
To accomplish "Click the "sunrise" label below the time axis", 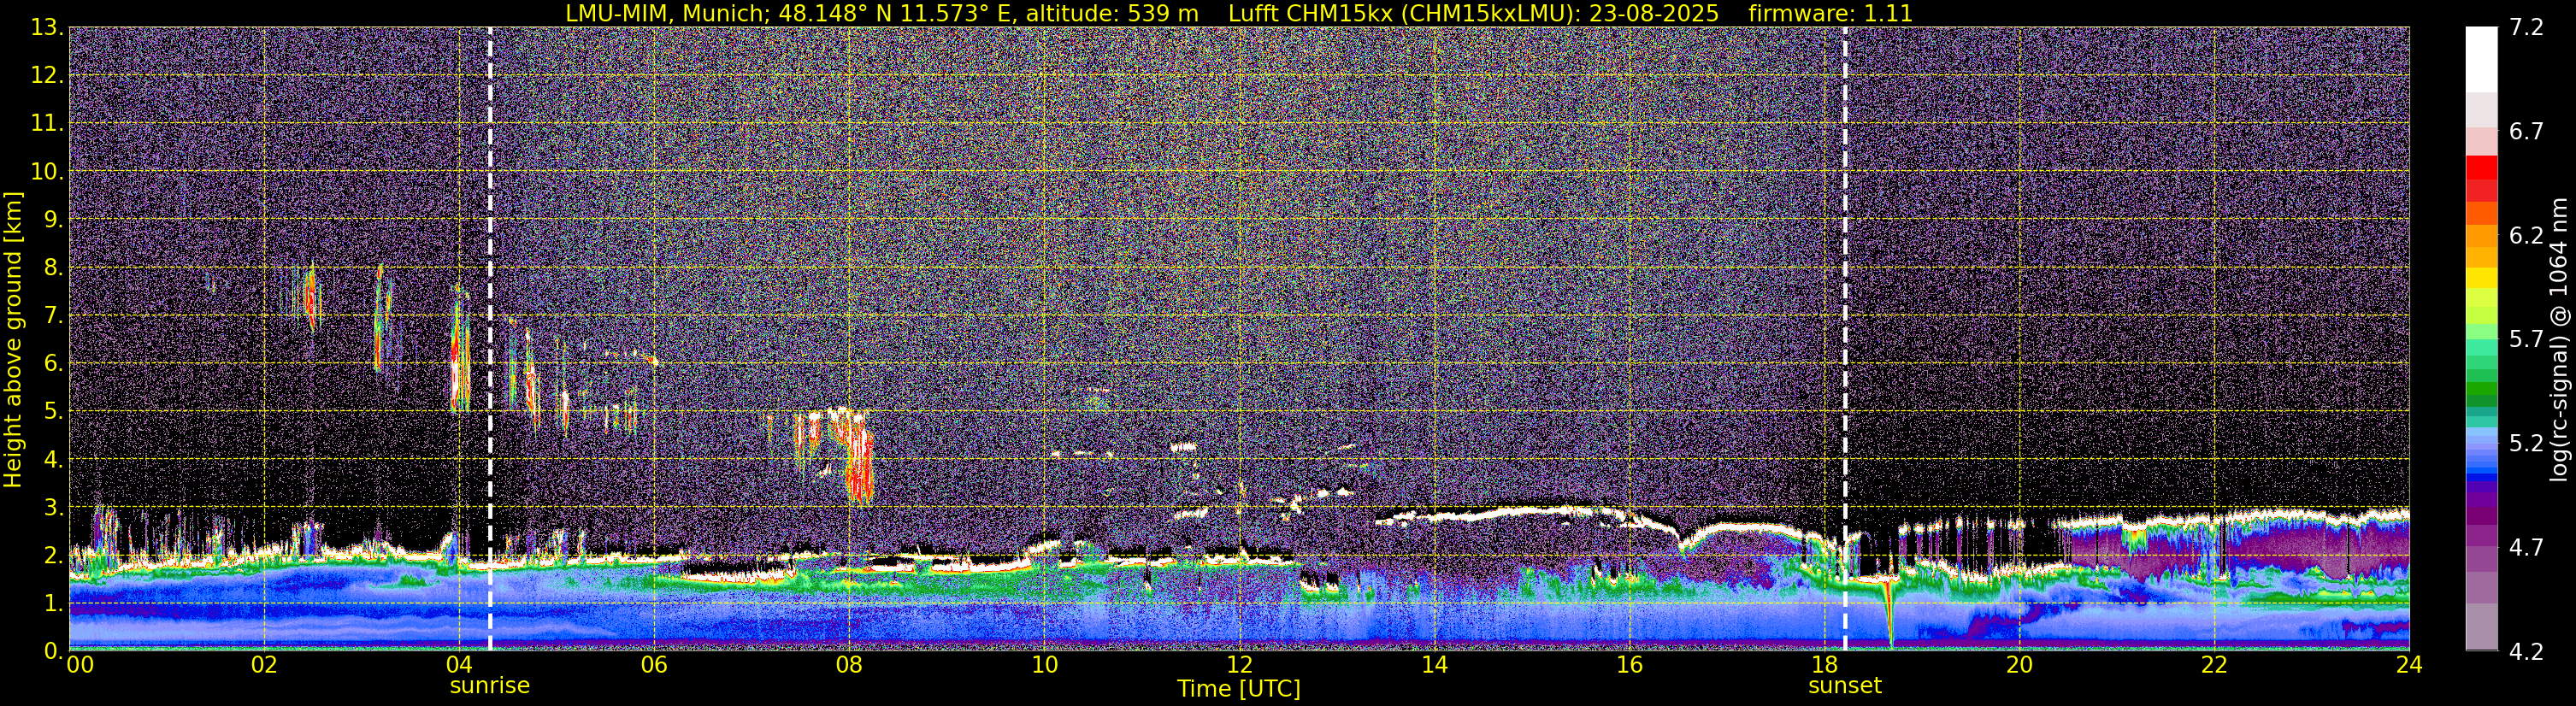I will [490, 686].
